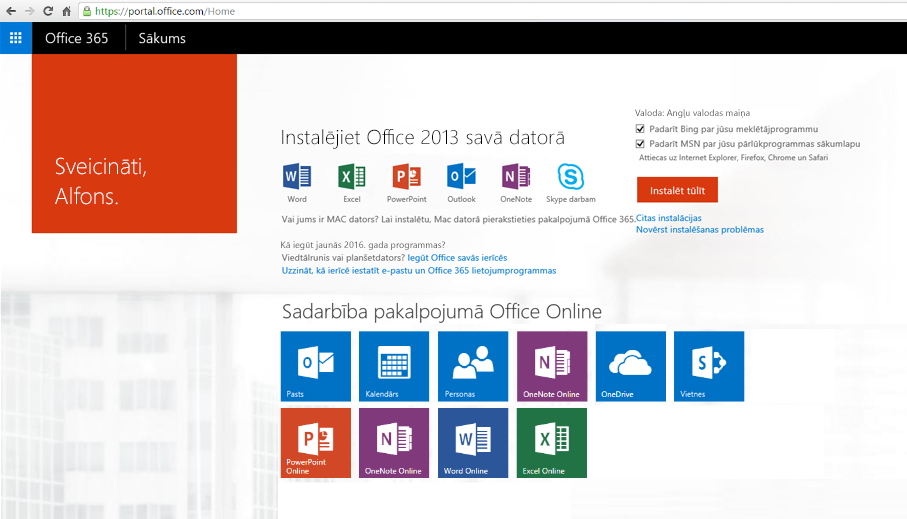Uncheck the Padarīt MSN par sākumlapu checkbox
907x519 pixels.
pyautogui.click(x=640, y=143)
